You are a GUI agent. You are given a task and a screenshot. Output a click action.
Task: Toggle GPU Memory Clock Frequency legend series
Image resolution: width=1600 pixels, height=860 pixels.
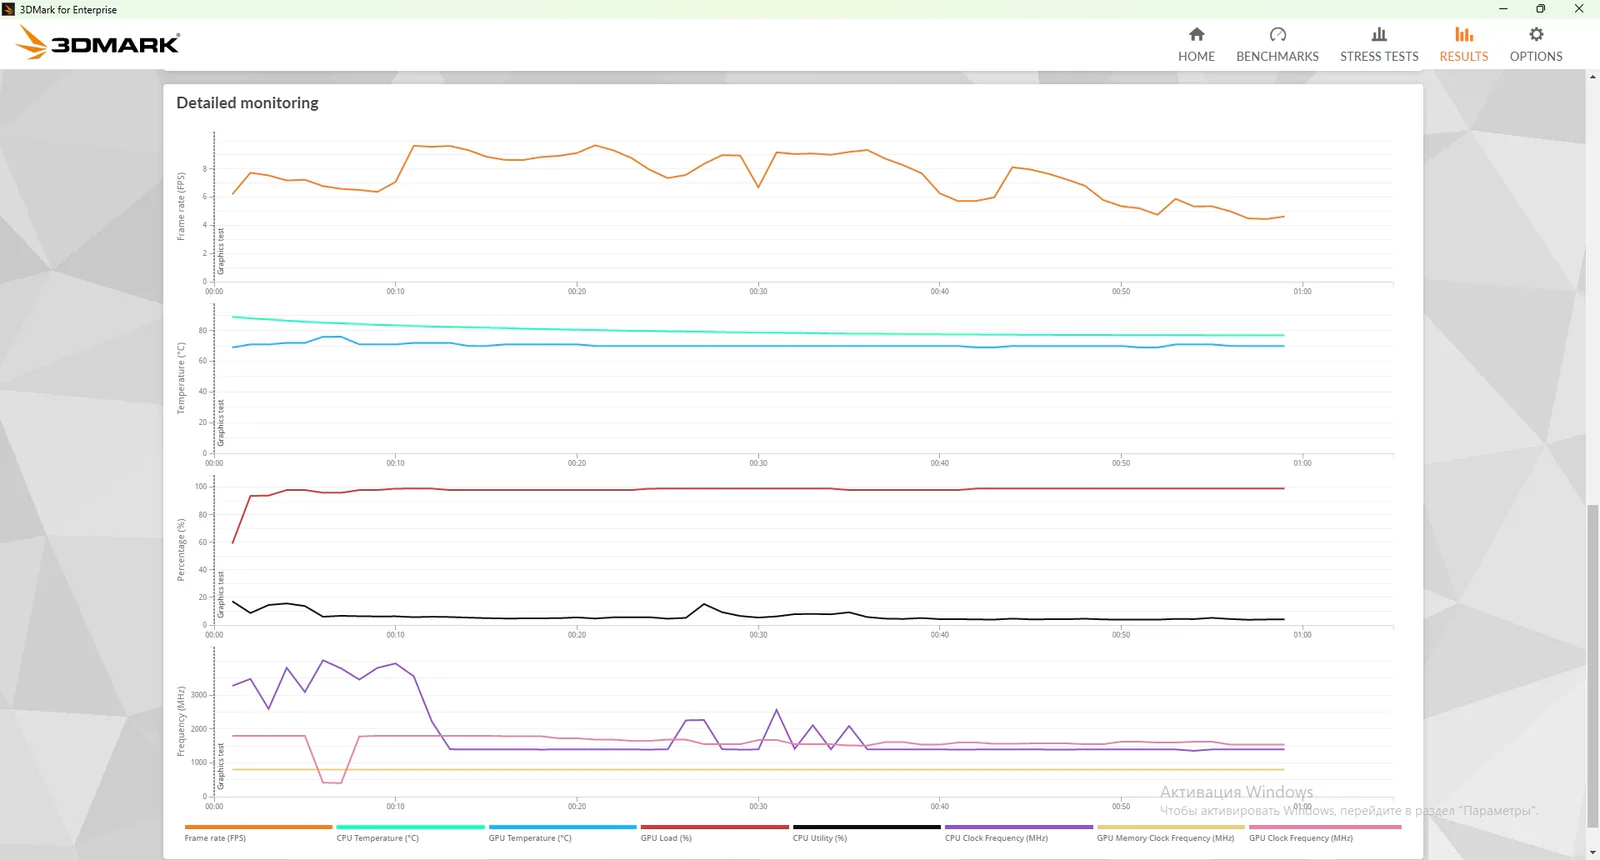(1165, 838)
